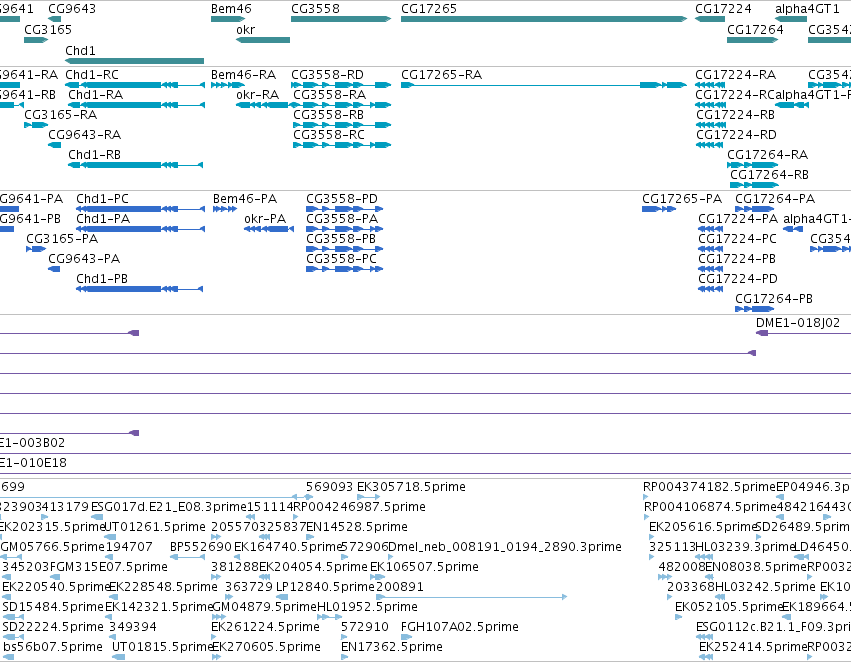
Task: Click BAC clone DME1-018J02 label
Action: [x=798, y=323]
